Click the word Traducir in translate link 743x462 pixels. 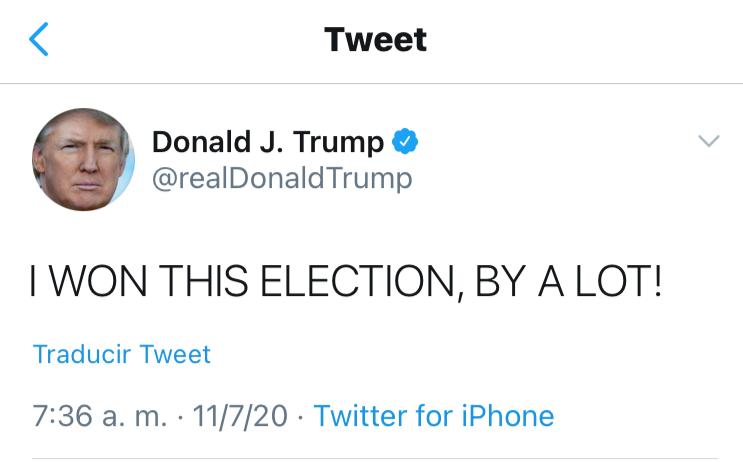pos(81,354)
